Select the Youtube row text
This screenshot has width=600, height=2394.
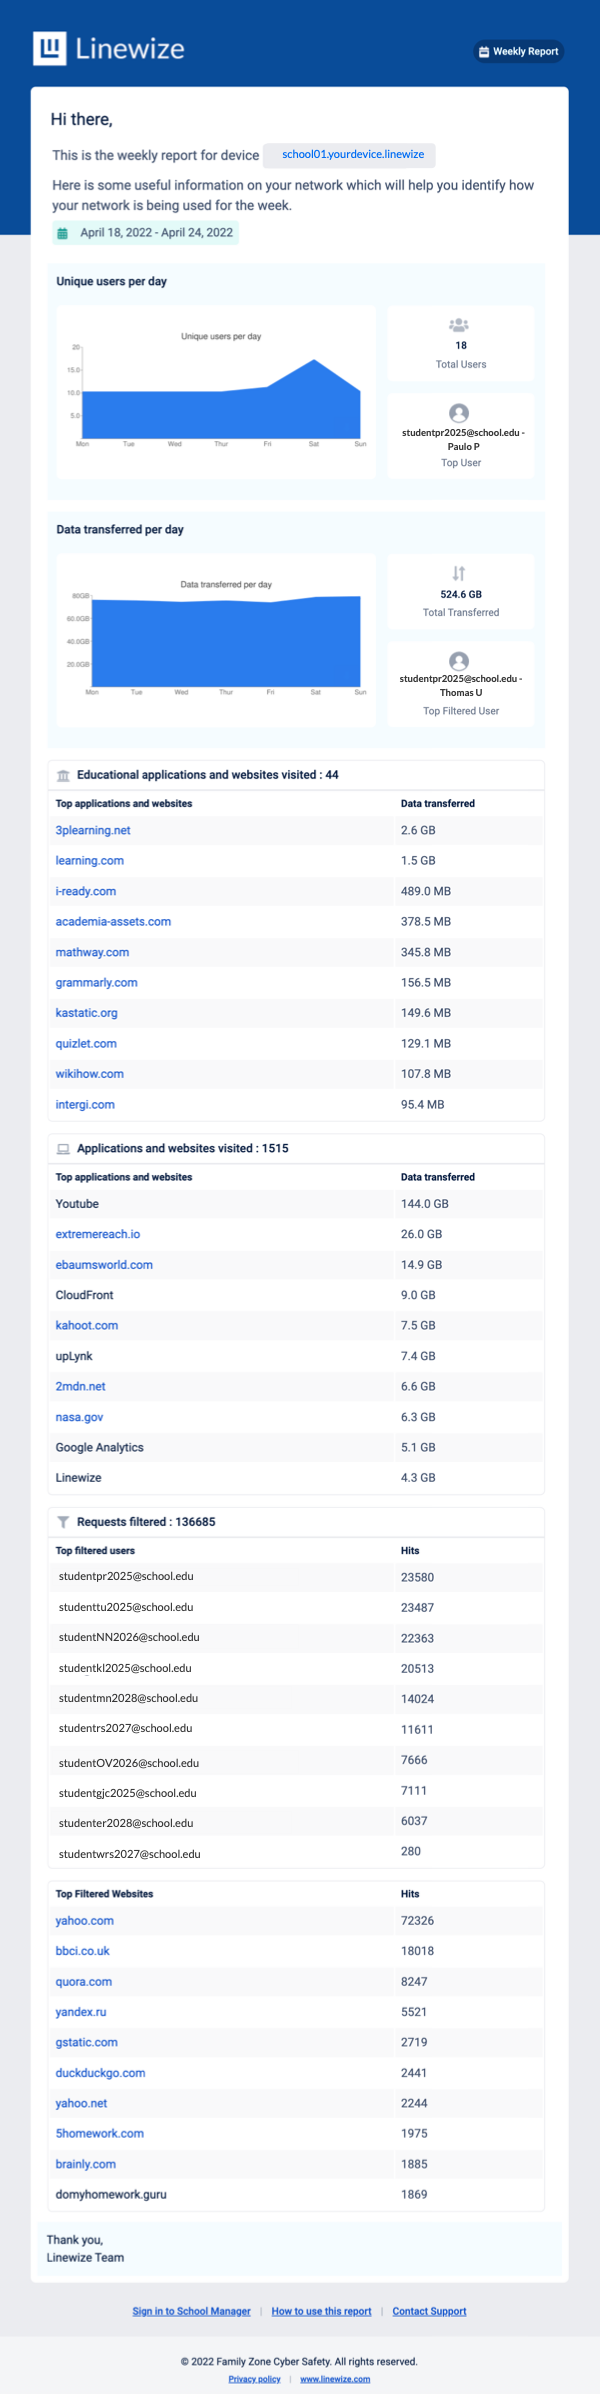click(77, 1204)
